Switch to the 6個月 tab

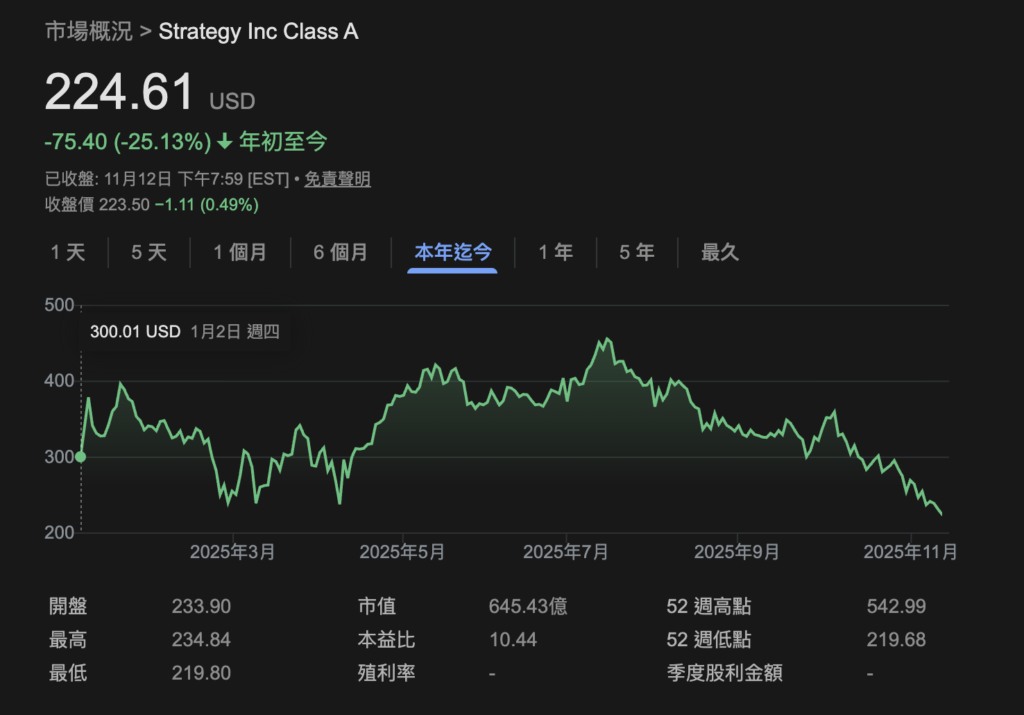point(341,253)
